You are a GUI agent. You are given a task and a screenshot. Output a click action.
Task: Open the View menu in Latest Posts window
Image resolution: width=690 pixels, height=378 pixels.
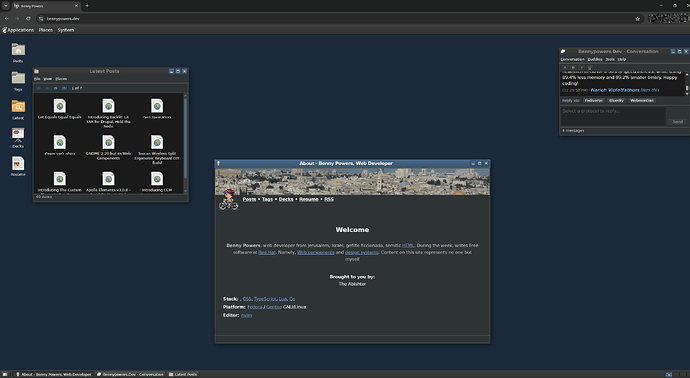pos(48,79)
